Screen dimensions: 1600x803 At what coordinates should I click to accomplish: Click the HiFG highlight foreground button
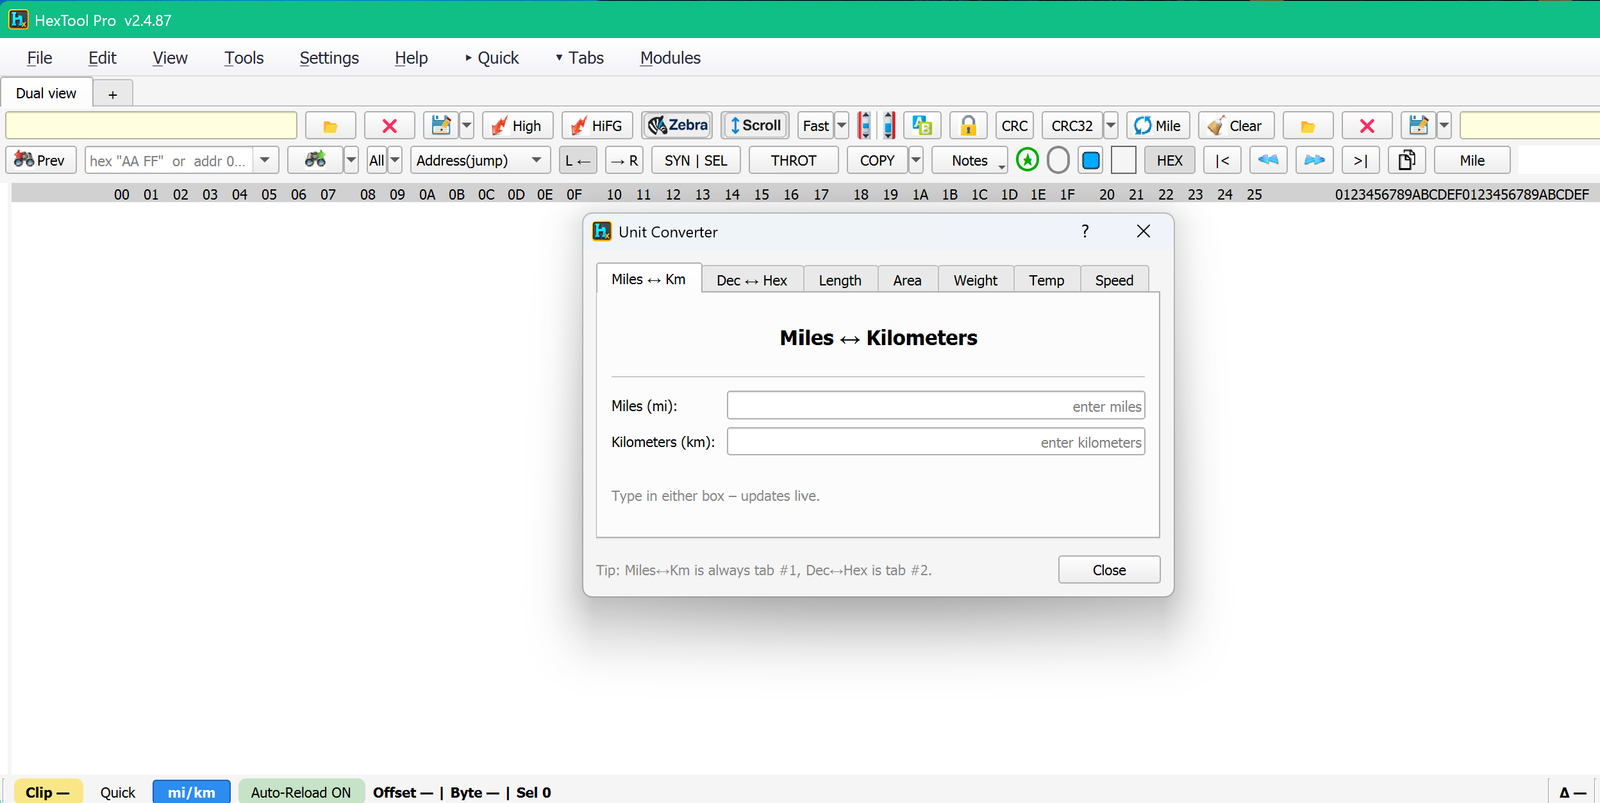(597, 126)
